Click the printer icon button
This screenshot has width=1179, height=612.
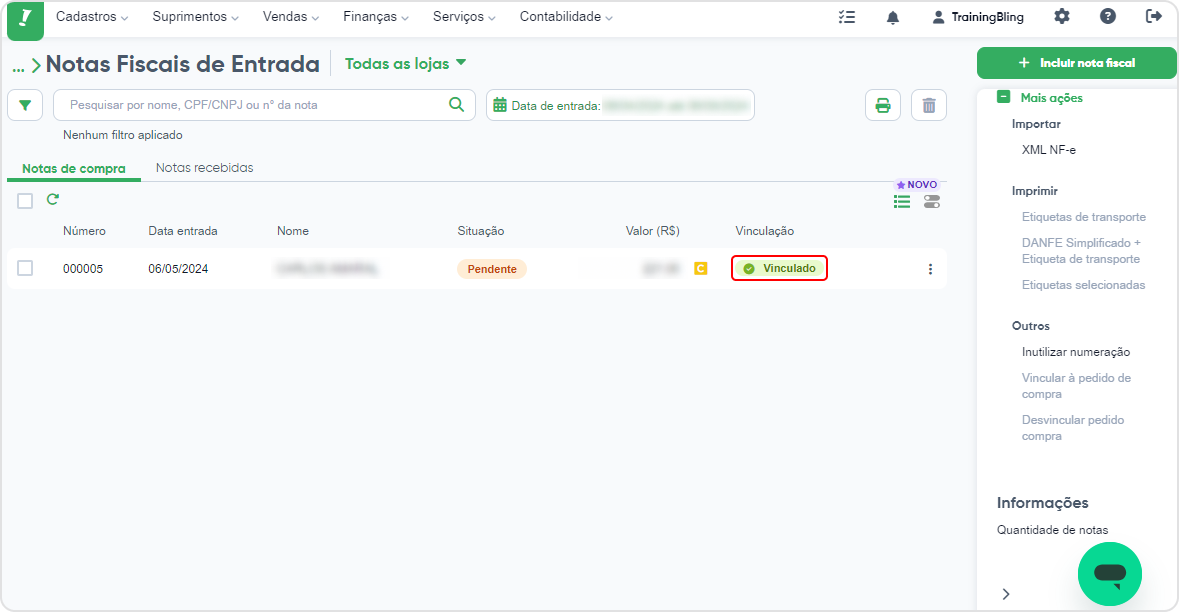pyautogui.click(x=883, y=105)
